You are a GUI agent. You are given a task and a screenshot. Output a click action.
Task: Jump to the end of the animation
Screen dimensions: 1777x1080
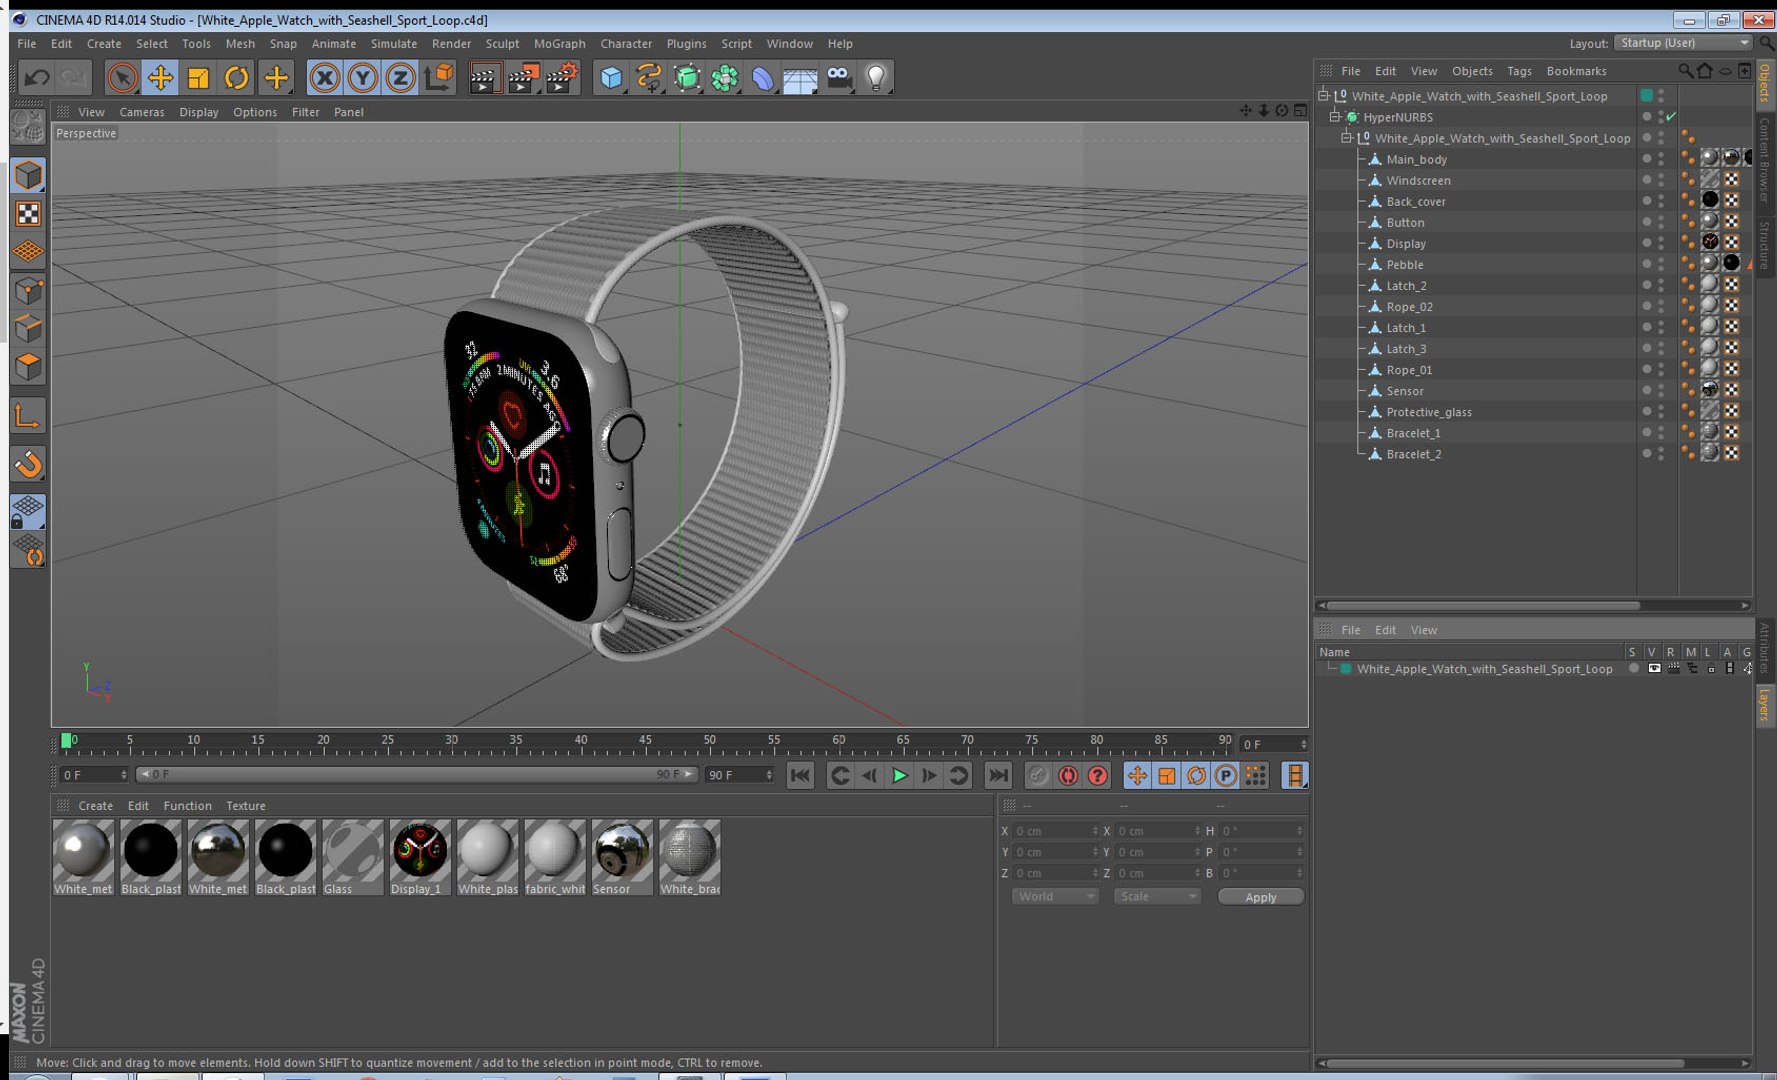click(x=998, y=775)
